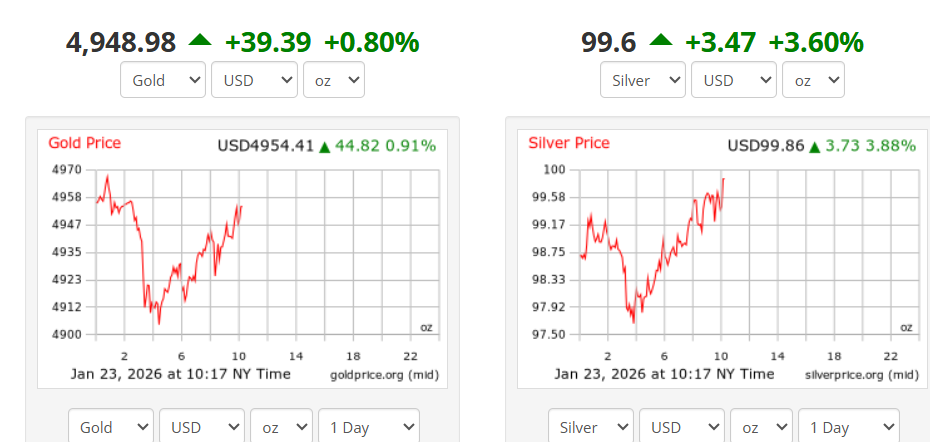Click the goldprice.org (mid) label in the chart
930x442 pixels.
[x=384, y=374]
